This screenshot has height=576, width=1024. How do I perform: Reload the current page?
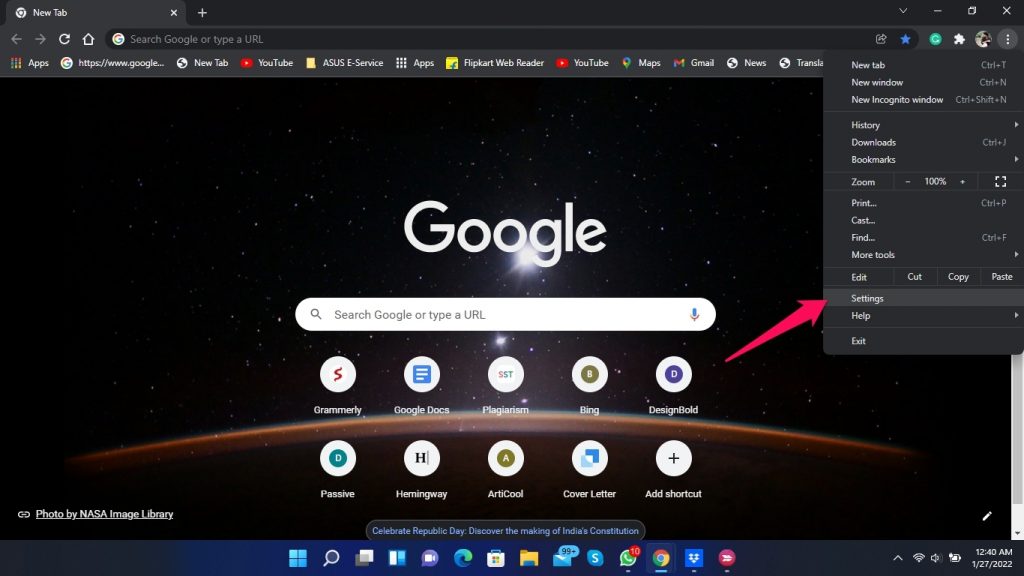tap(64, 39)
